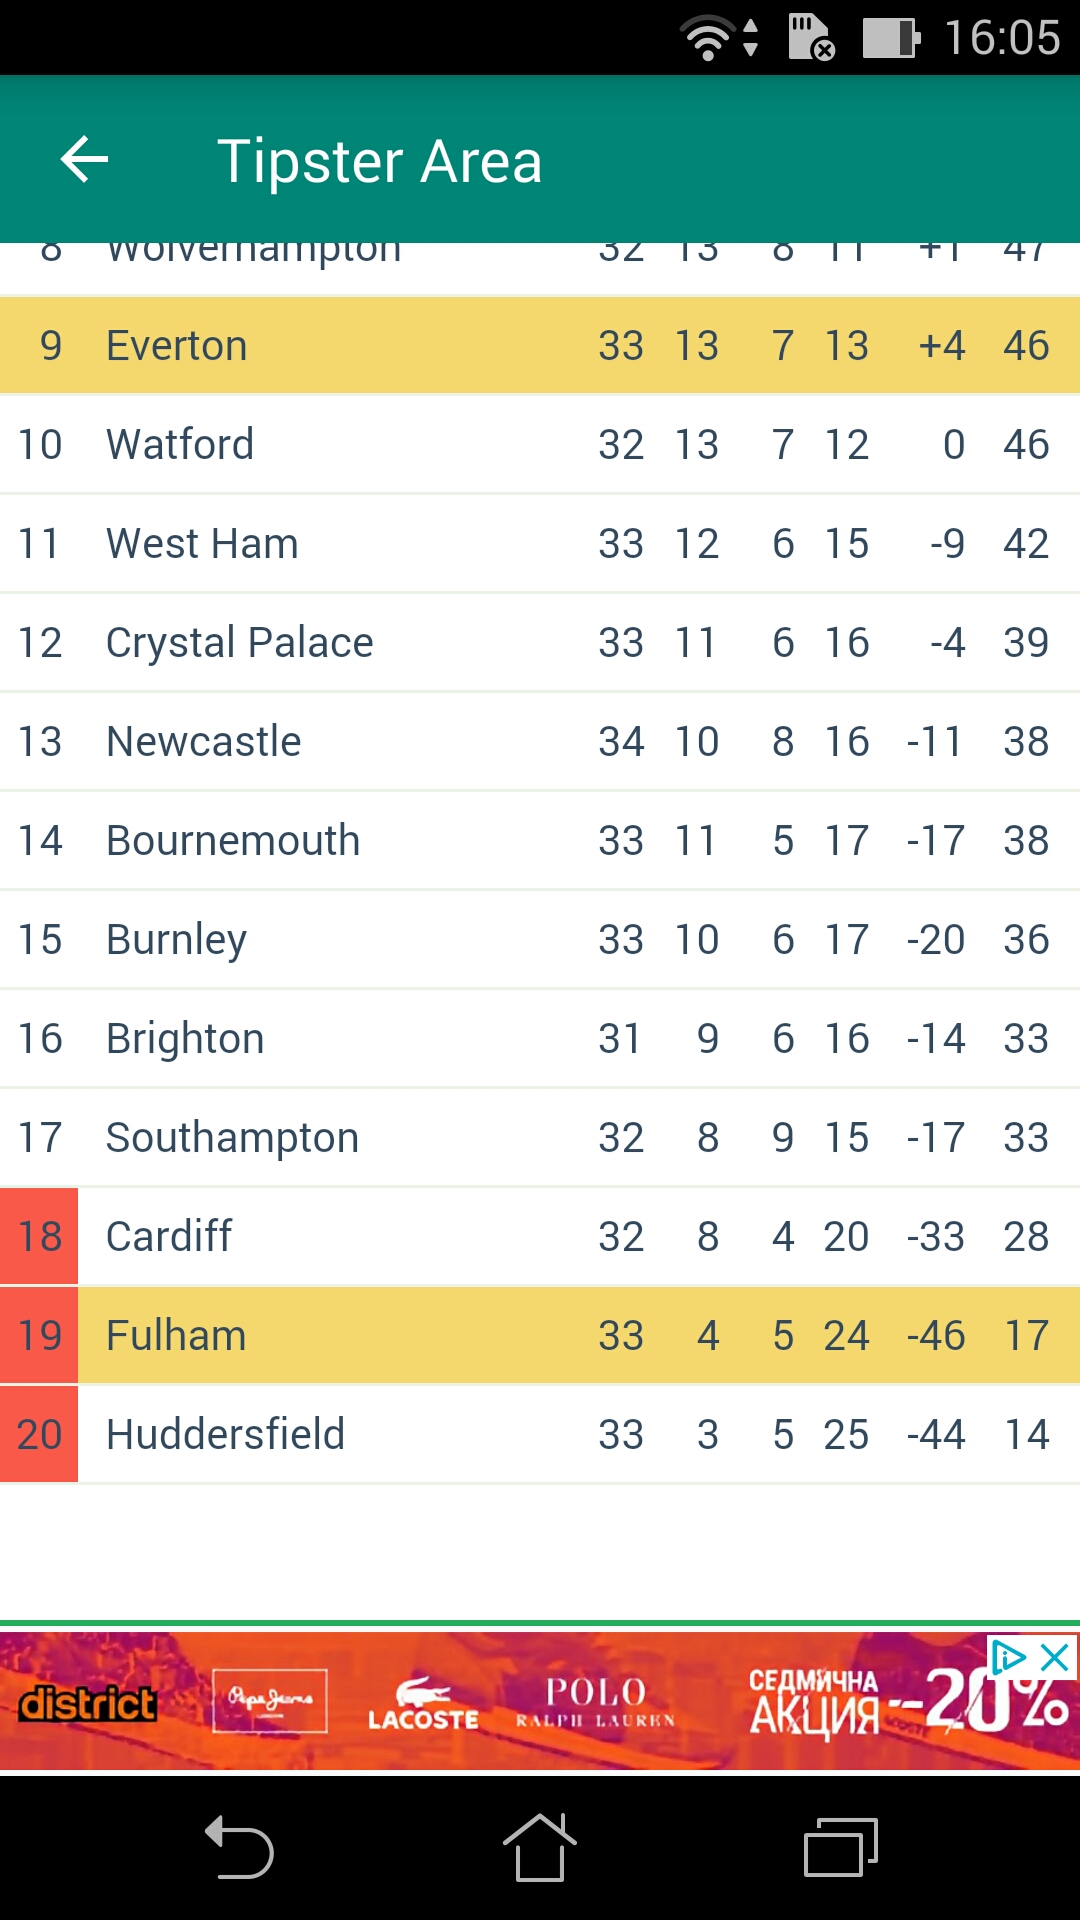Open the AdChoices triangle icon
1080x1920 pixels.
tap(1010, 1658)
